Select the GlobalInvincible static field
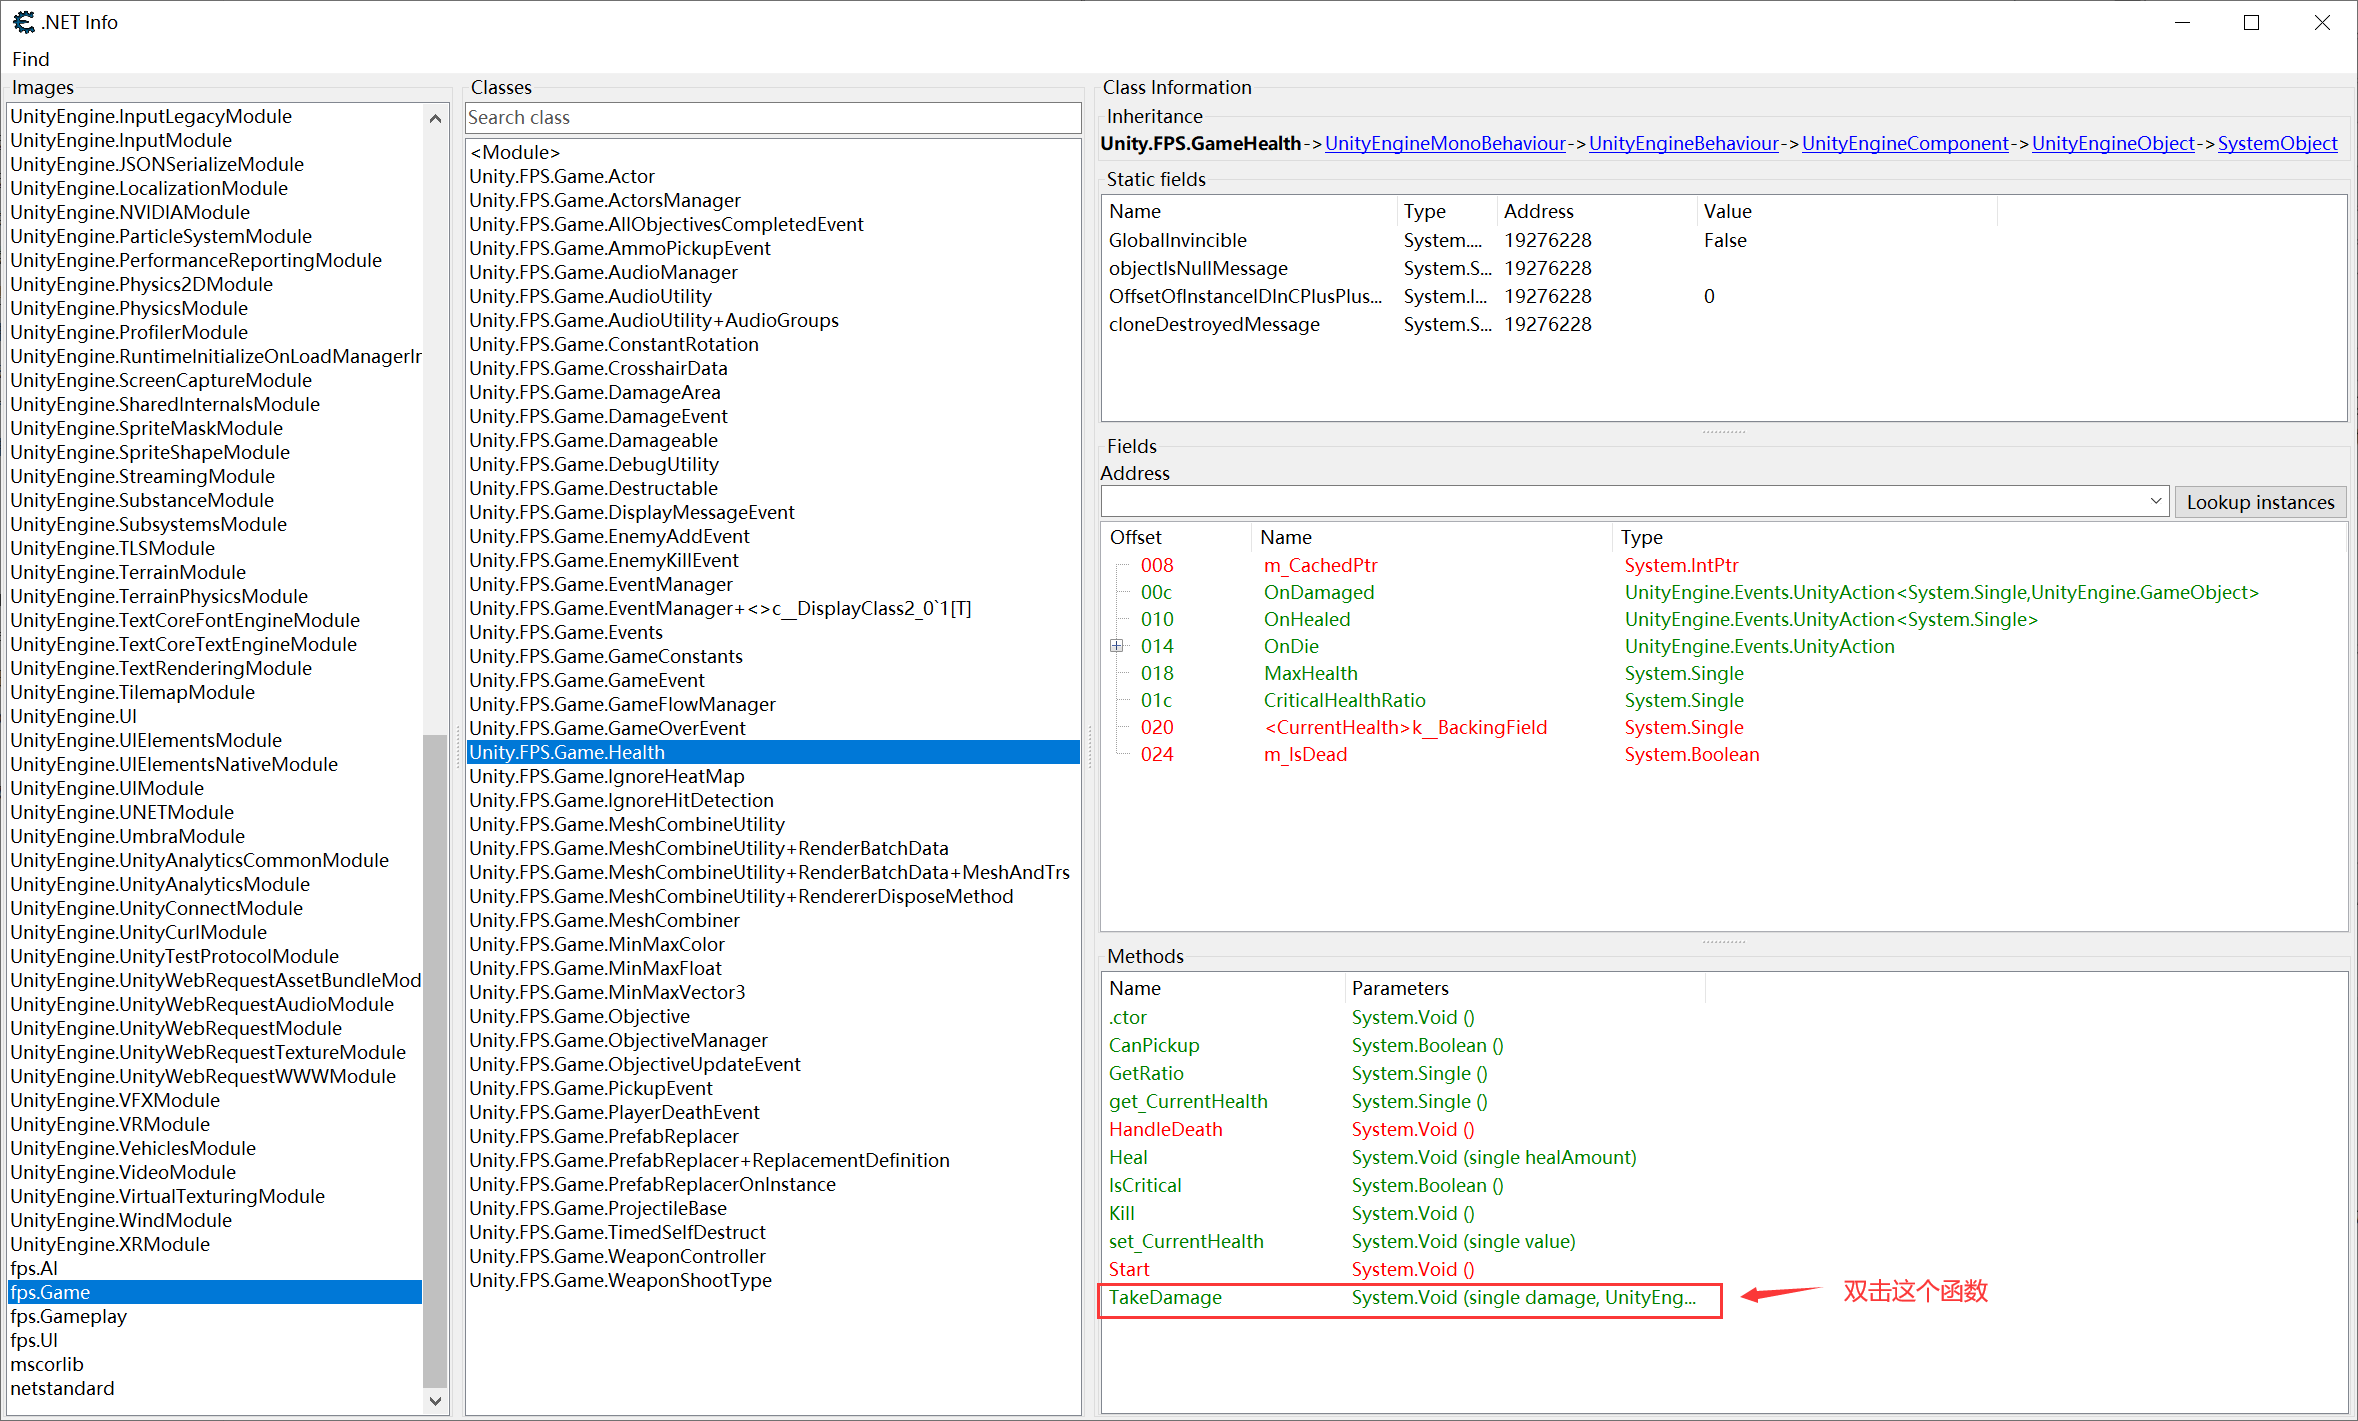The width and height of the screenshot is (2358, 1421). (1177, 240)
